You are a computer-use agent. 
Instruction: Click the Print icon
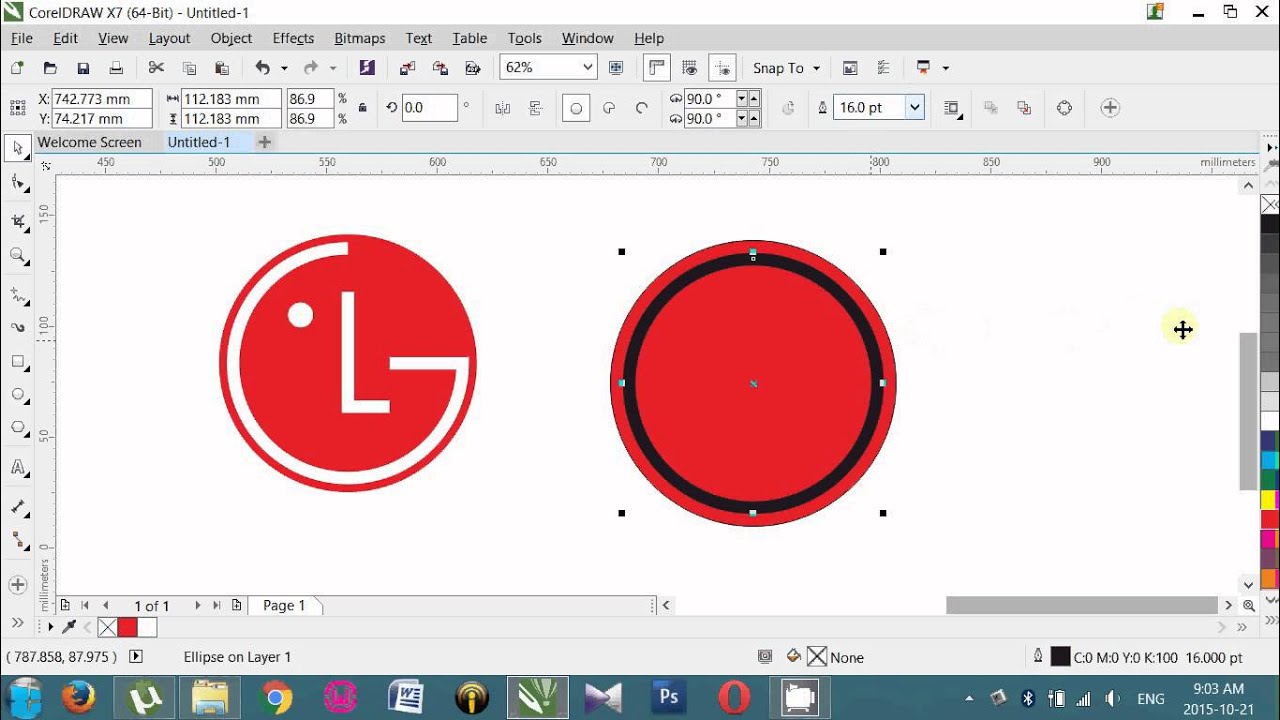[x=116, y=68]
